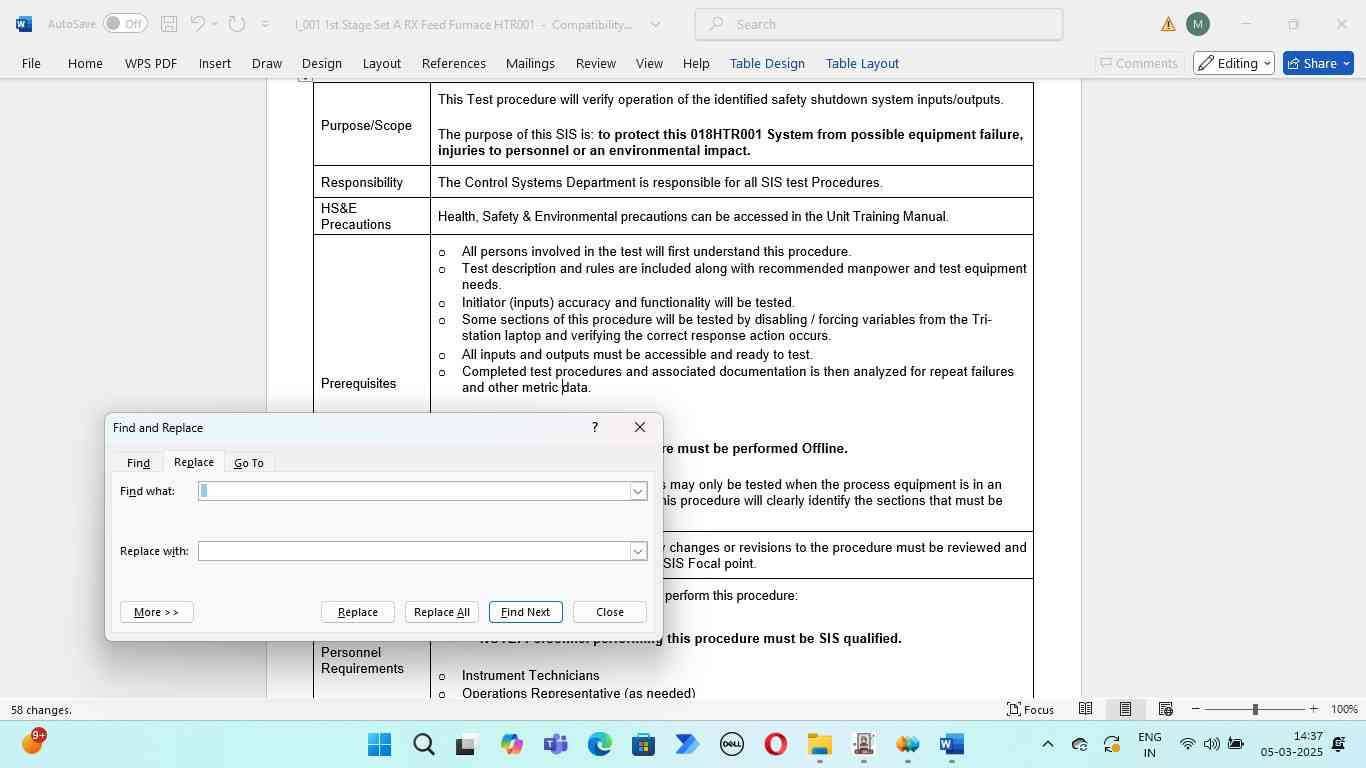Switch to the View ribbon tab
This screenshot has width=1366, height=768.
tap(649, 63)
